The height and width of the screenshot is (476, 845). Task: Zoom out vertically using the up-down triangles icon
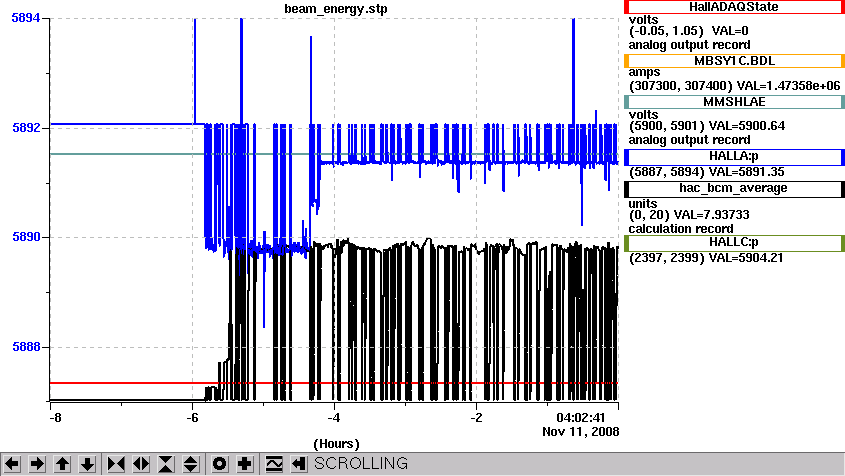[x=191, y=464]
